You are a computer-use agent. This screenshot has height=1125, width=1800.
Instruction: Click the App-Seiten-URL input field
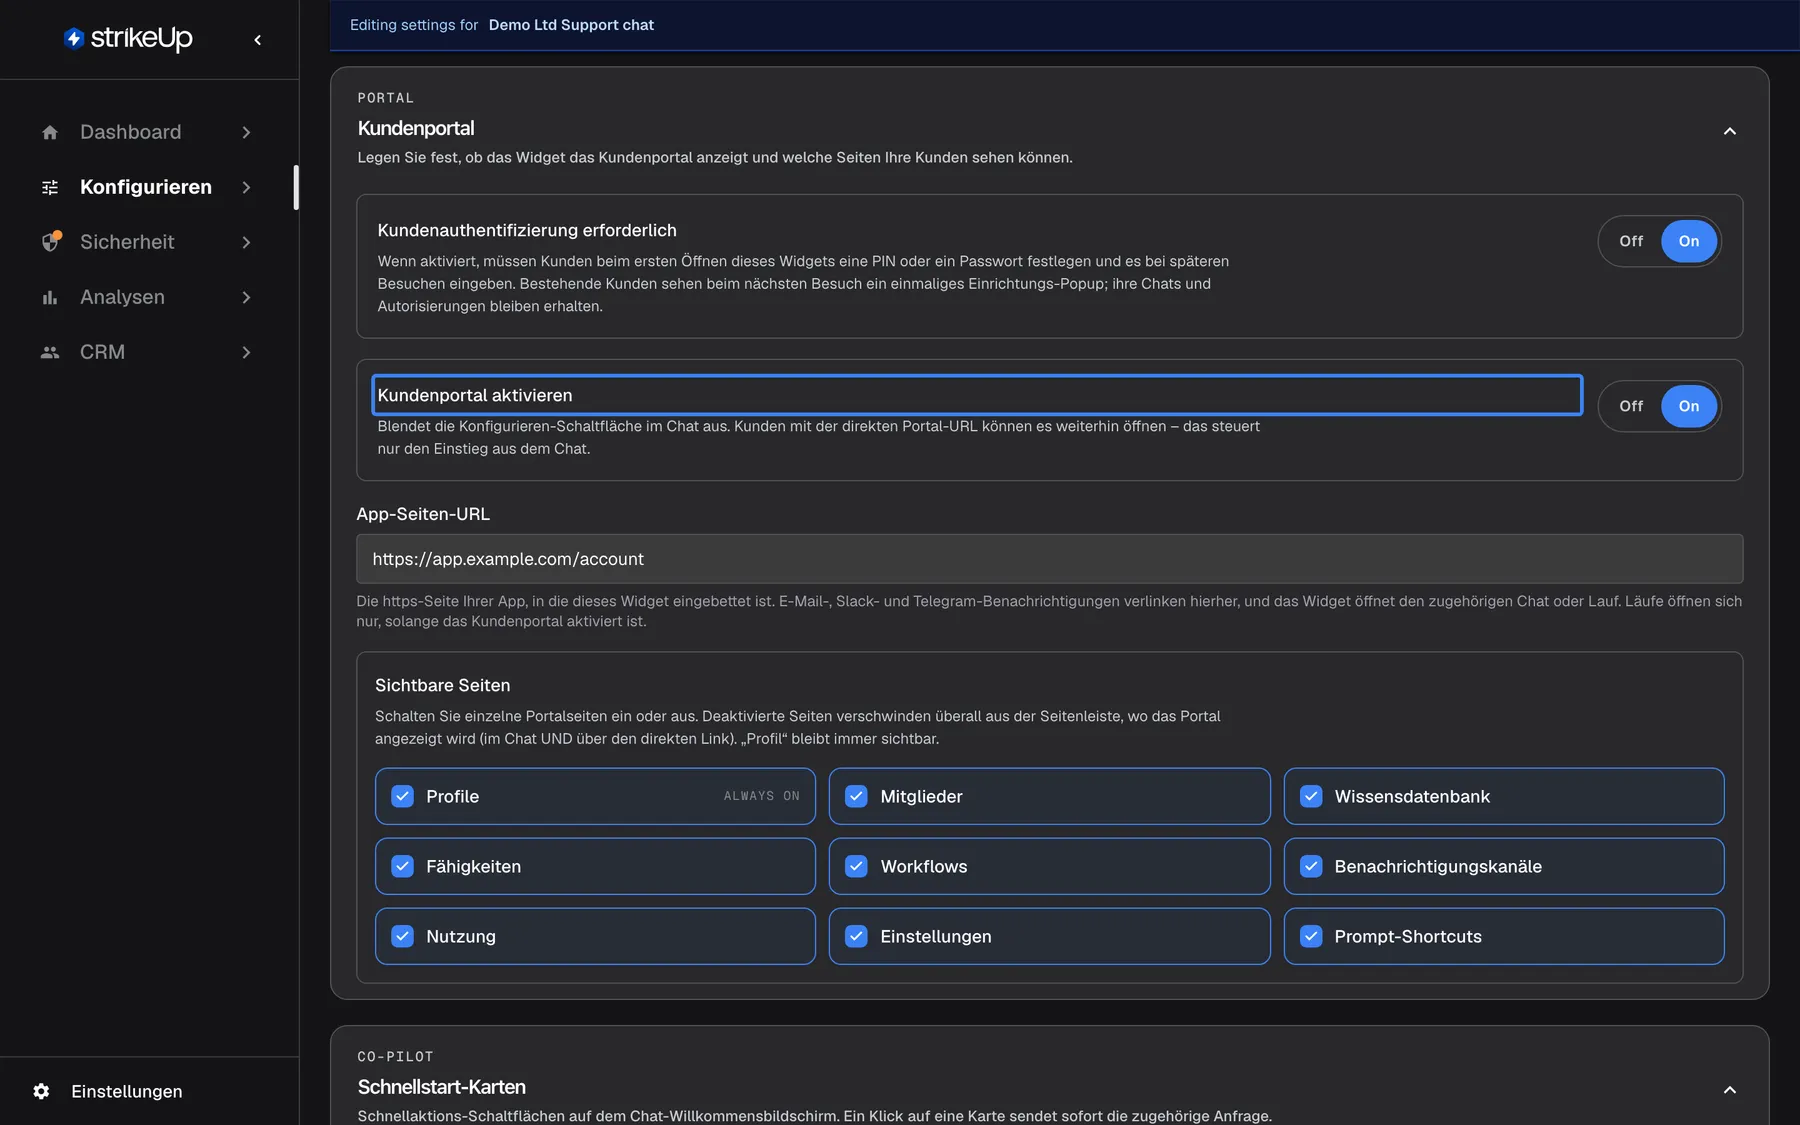point(1049,559)
